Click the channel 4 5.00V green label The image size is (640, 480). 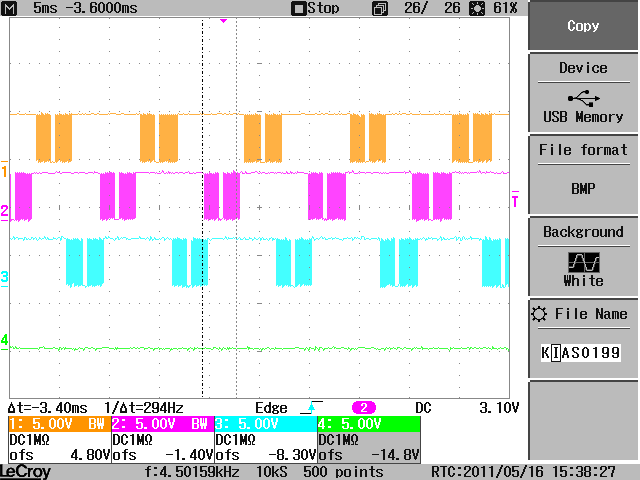tap(369, 424)
